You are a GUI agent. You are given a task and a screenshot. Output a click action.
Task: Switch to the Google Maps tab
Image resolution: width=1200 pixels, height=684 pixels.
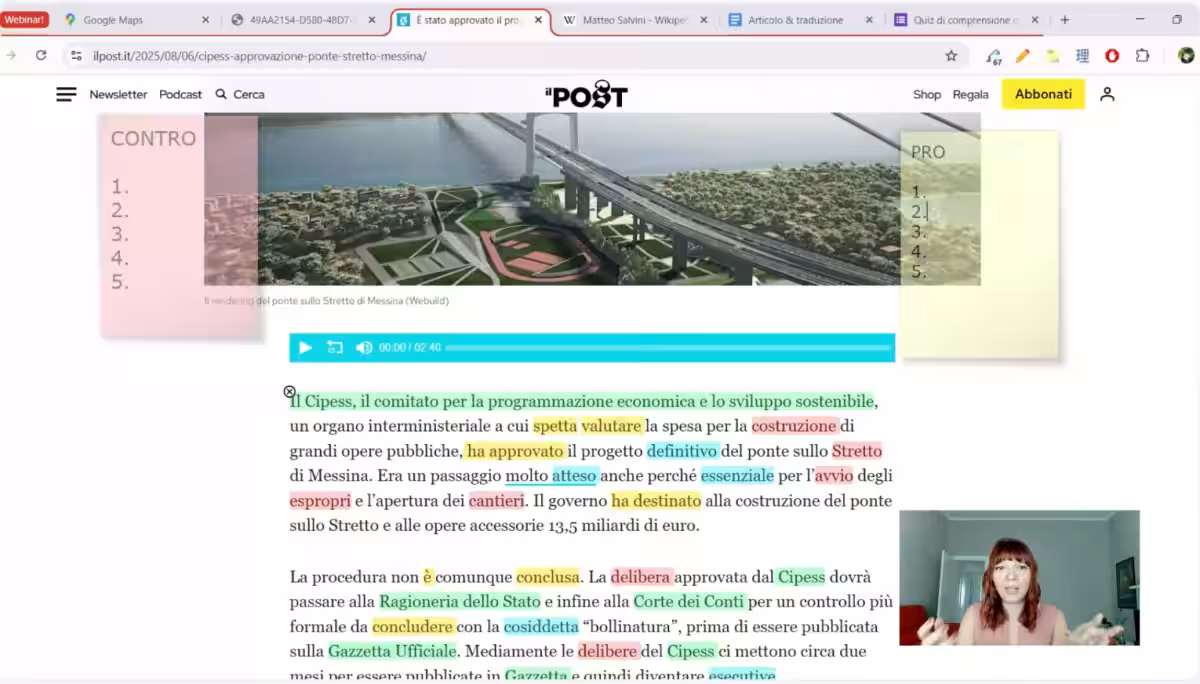point(130,20)
